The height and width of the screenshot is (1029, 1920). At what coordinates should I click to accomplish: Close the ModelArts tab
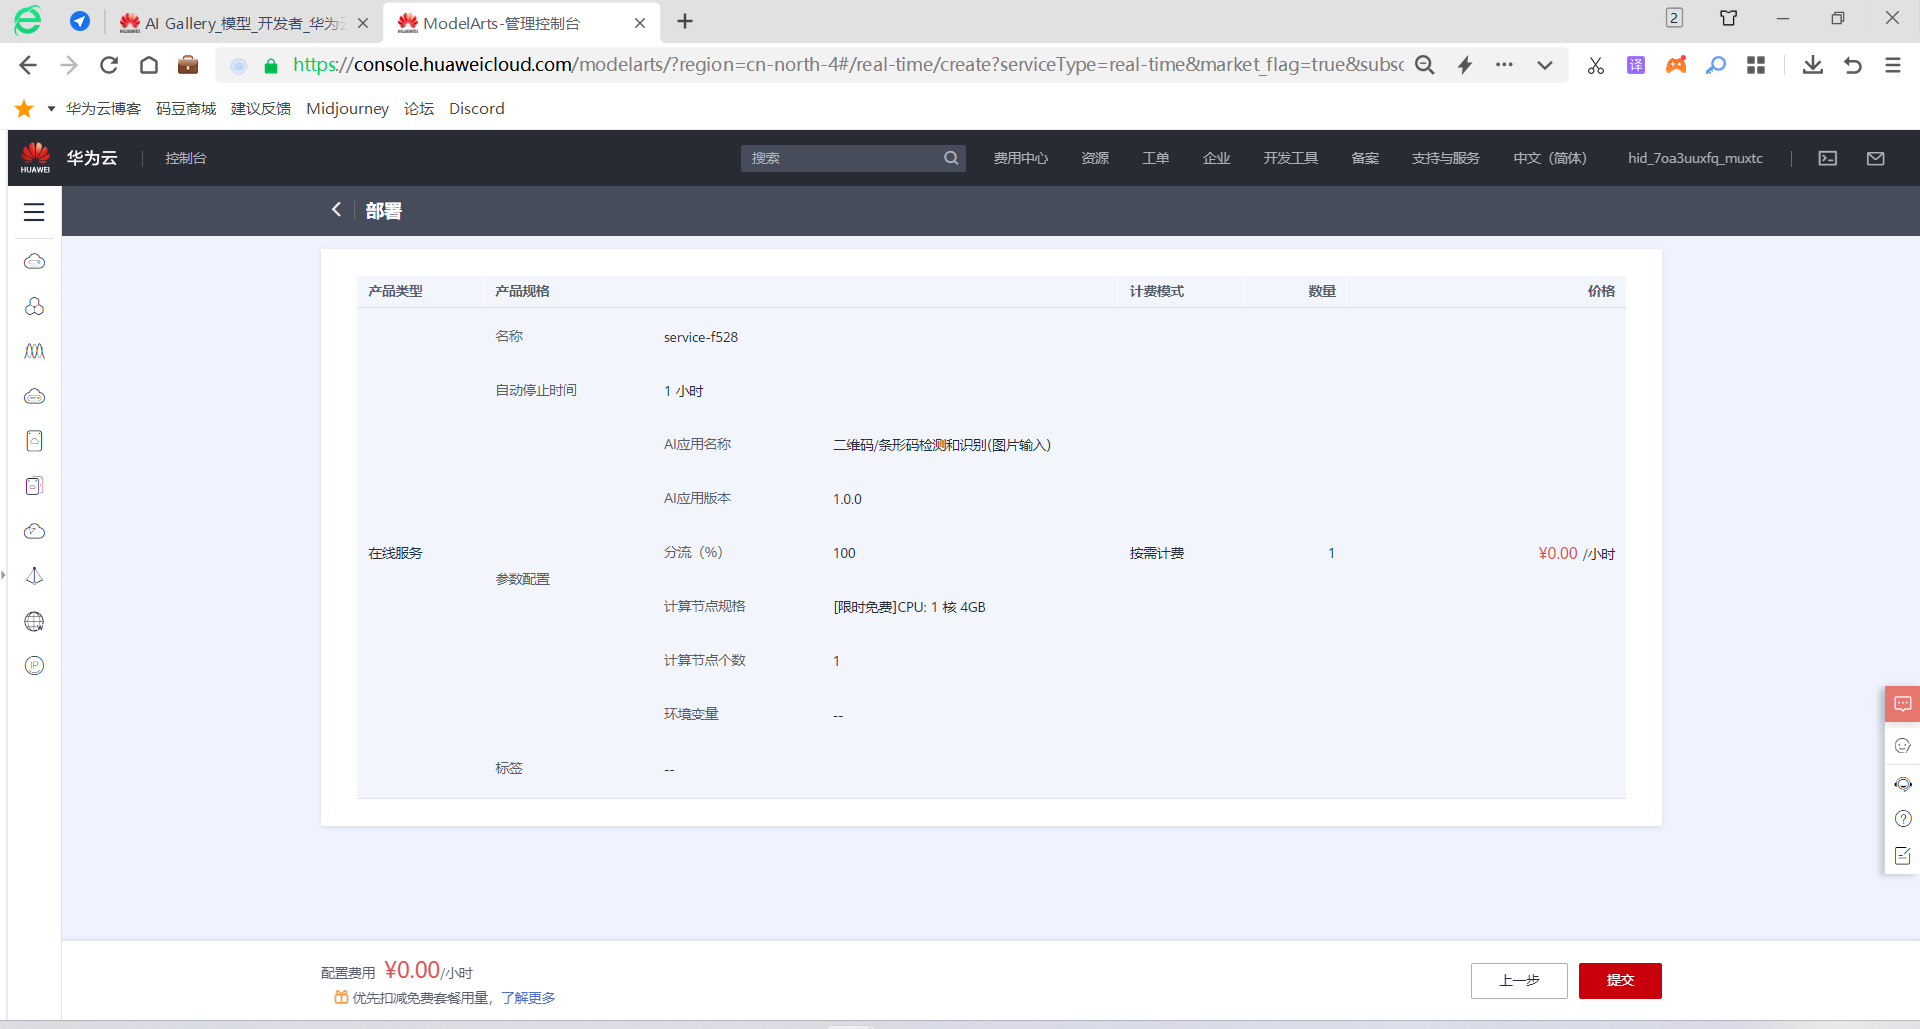[x=640, y=22]
